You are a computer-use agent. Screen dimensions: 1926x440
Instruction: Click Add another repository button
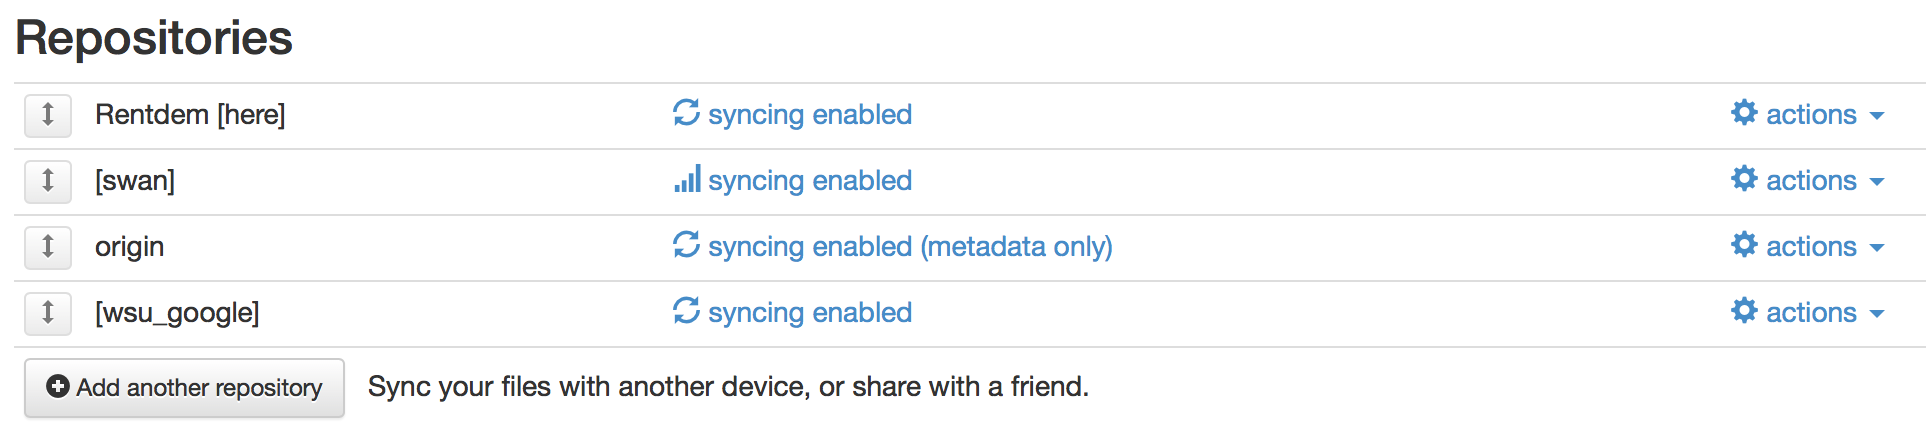click(185, 388)
